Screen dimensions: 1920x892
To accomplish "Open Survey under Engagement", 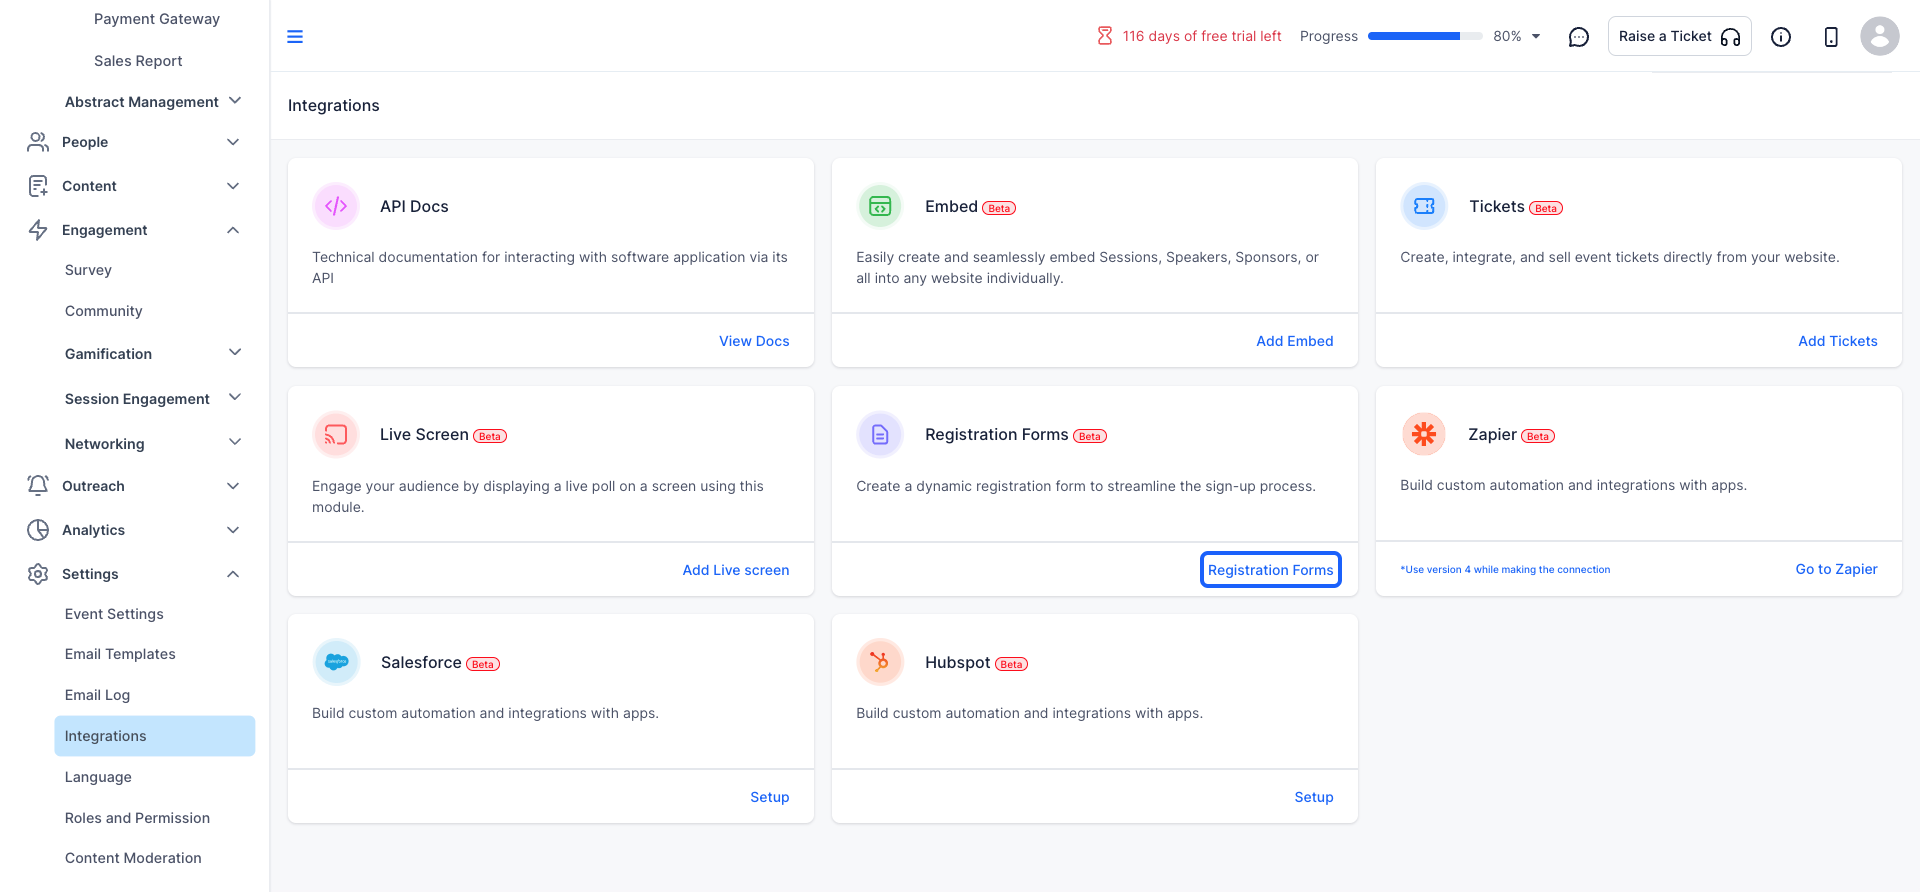I will pos(88,270).
